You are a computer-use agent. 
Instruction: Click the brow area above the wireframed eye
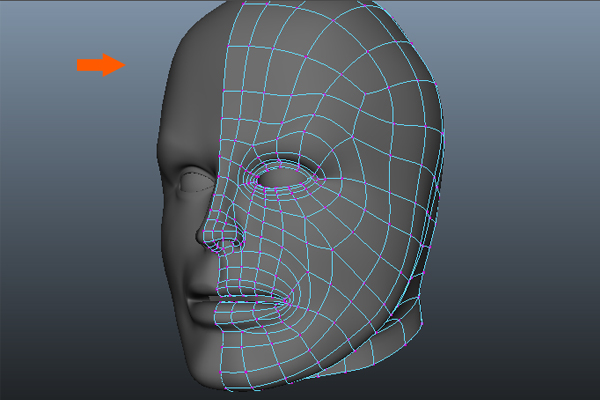290,145
